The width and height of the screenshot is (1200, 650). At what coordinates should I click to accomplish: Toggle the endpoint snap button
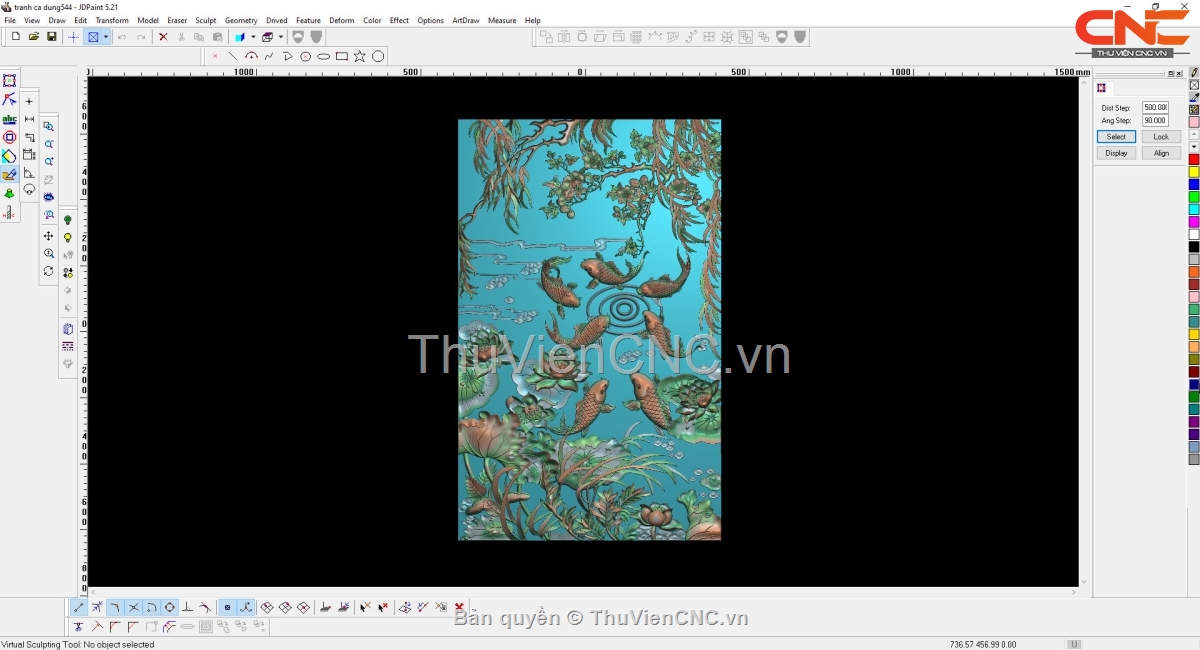(x=79, y=607)
